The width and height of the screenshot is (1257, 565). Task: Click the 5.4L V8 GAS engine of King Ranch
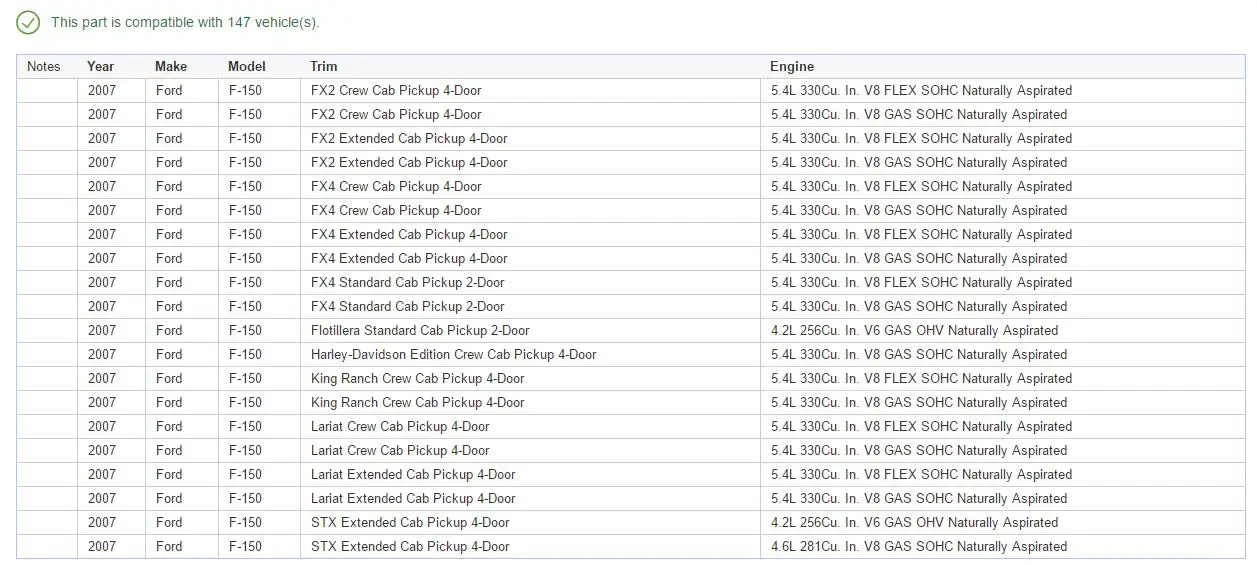(919, 402)
